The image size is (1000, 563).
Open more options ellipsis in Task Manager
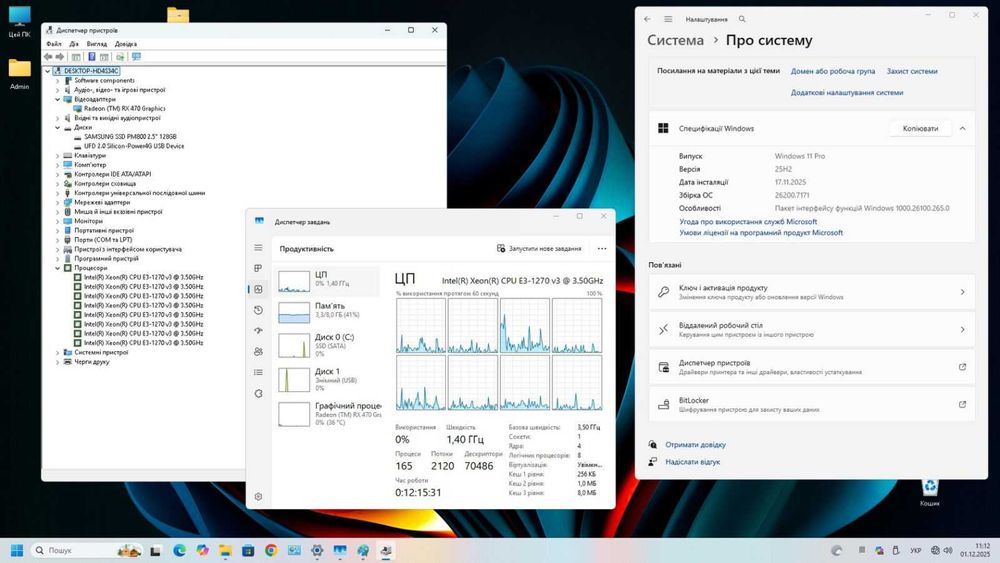[602, 249]
